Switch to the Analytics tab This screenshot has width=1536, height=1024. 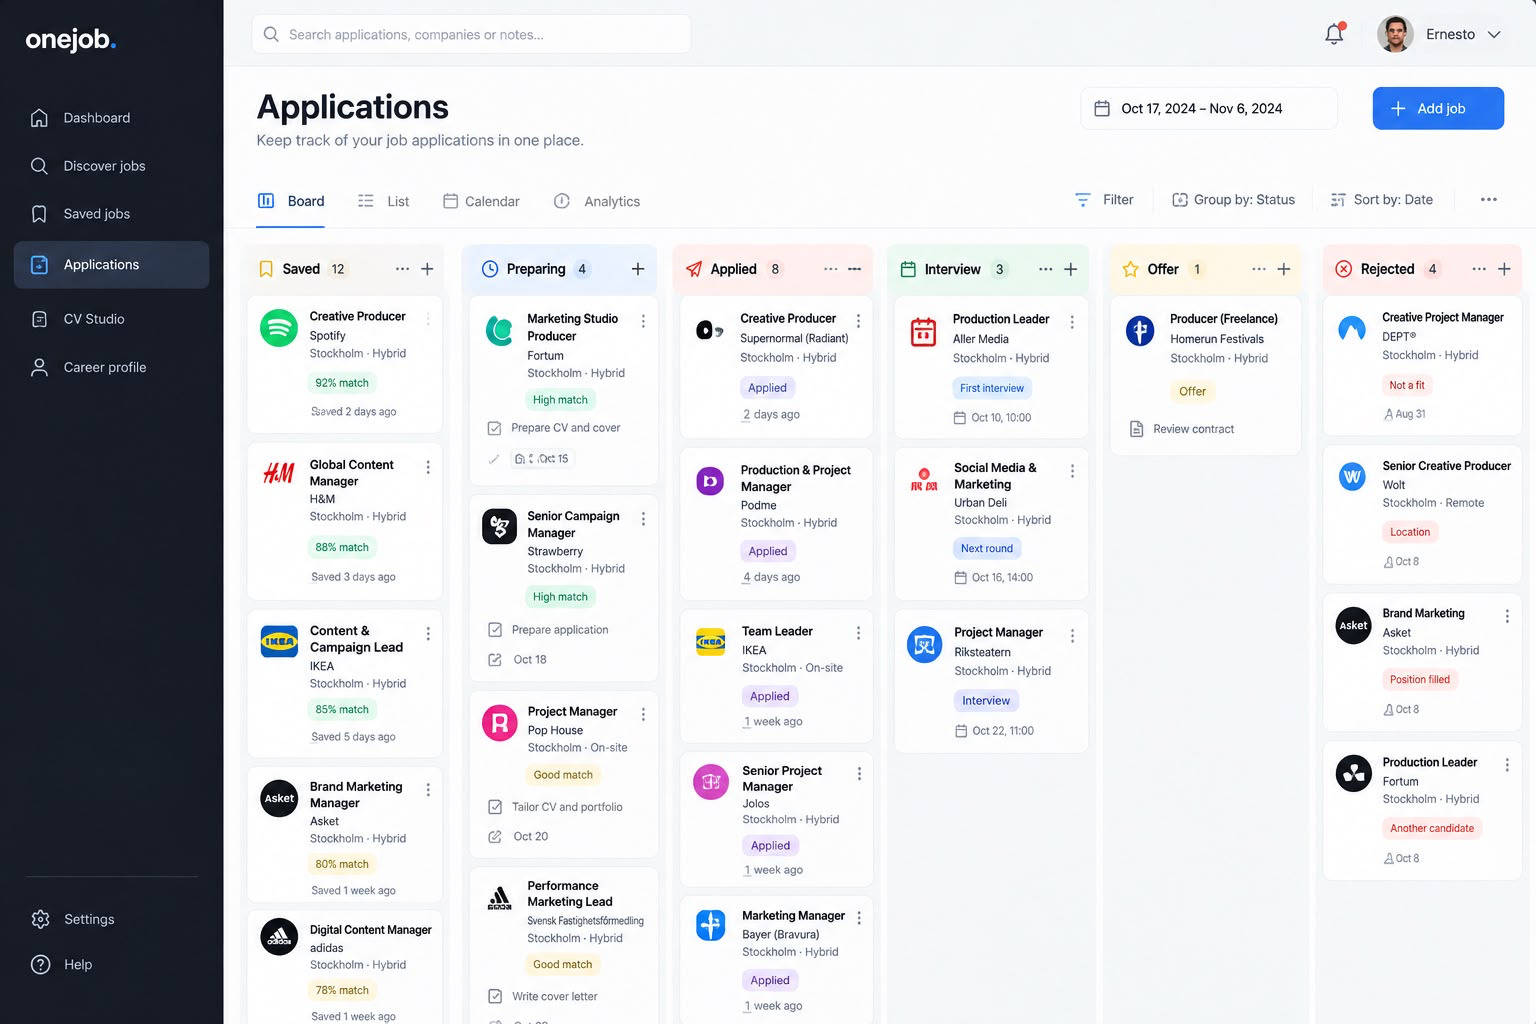tap(597, 201)
